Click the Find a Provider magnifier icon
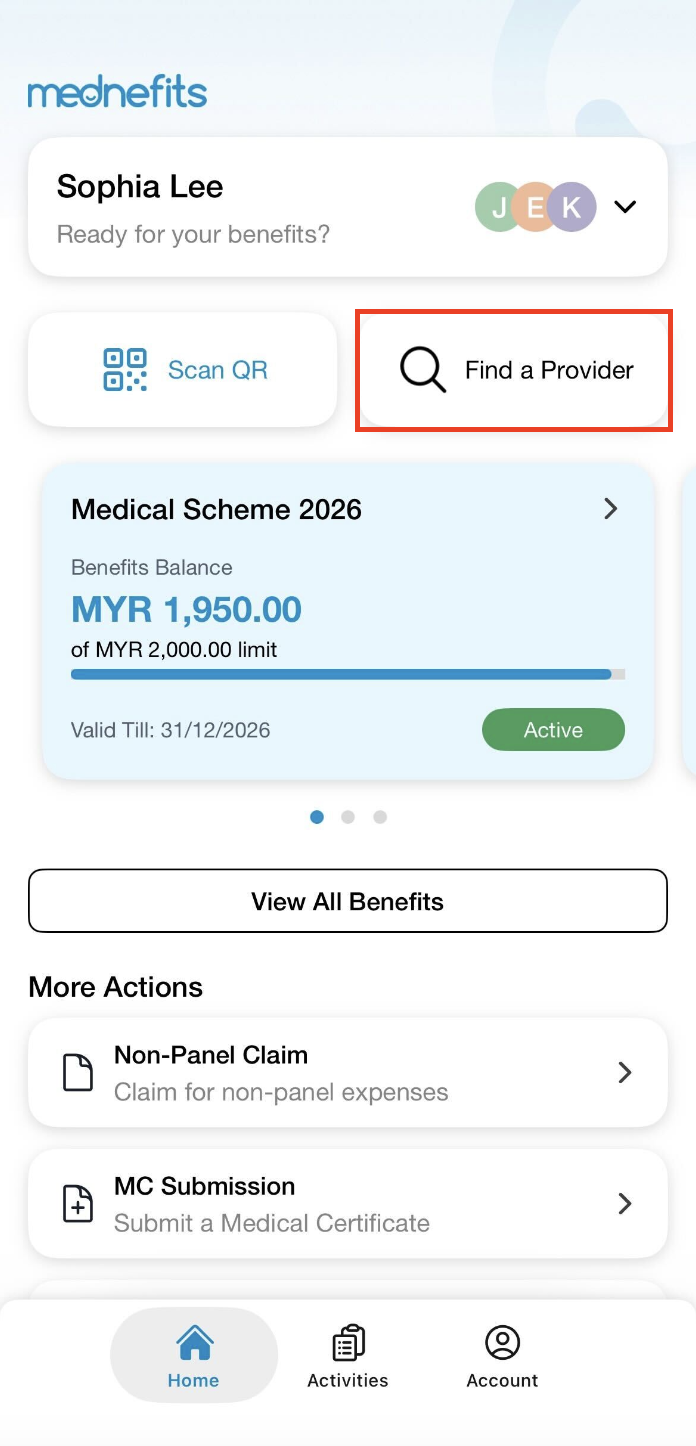Screen dimensions: 696x1446 coord(423,370)
